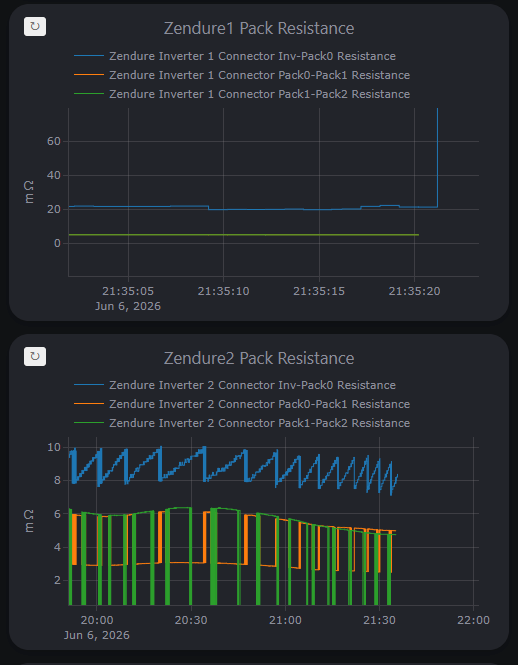This screenshot has width=518, height=665.
Task: Toggle Inverter 1 Pack0-Pack1 Resistance legend entry
Action: [x=242, y=75]
